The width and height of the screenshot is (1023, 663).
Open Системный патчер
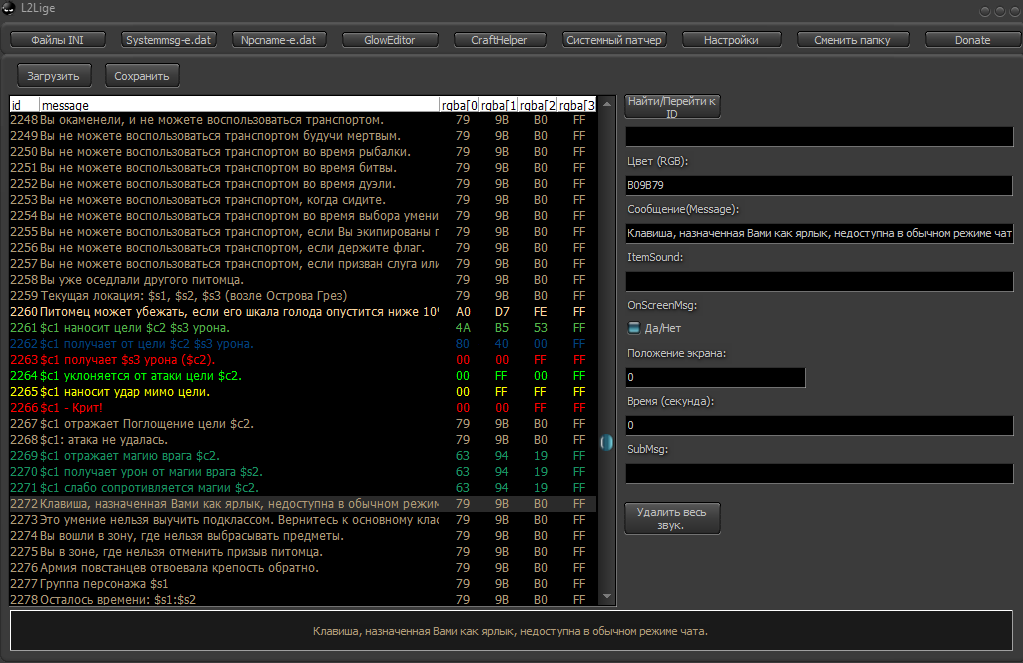point(613,40)
